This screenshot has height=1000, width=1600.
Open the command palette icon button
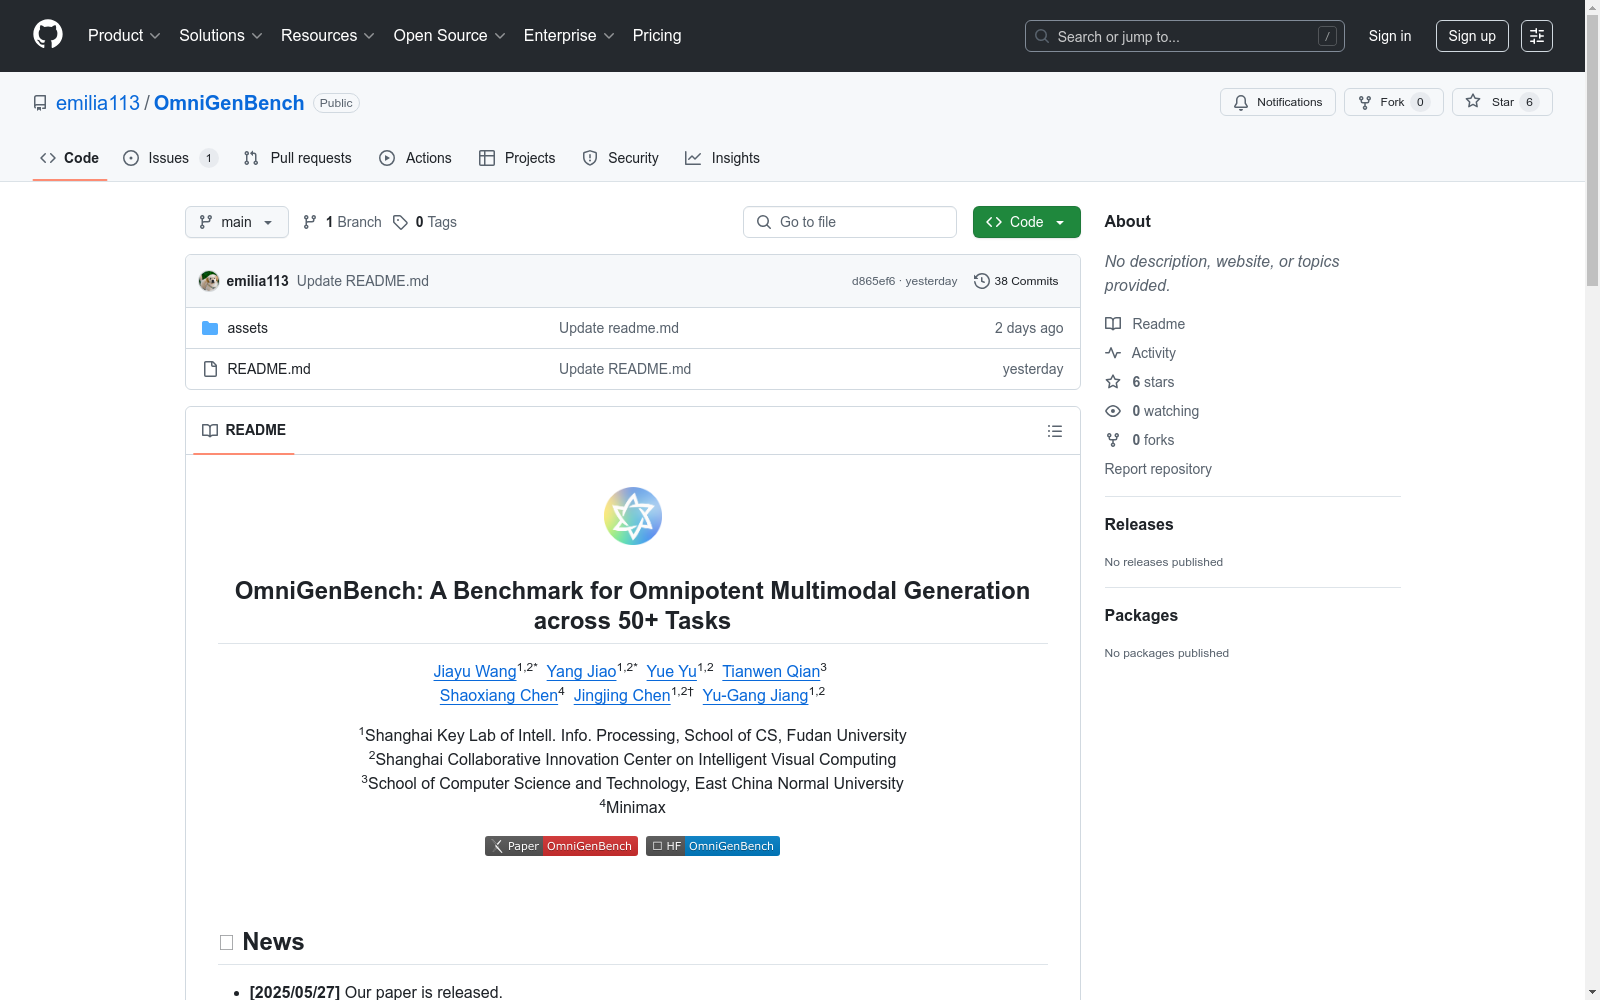1536,36
